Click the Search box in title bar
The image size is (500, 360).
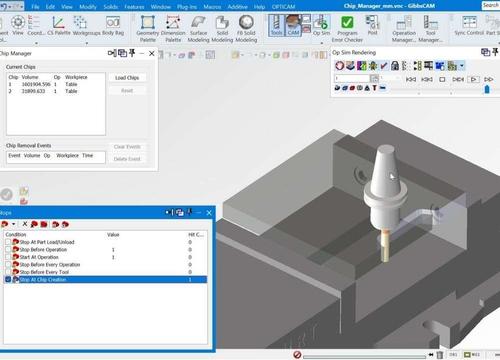point(490,5)
